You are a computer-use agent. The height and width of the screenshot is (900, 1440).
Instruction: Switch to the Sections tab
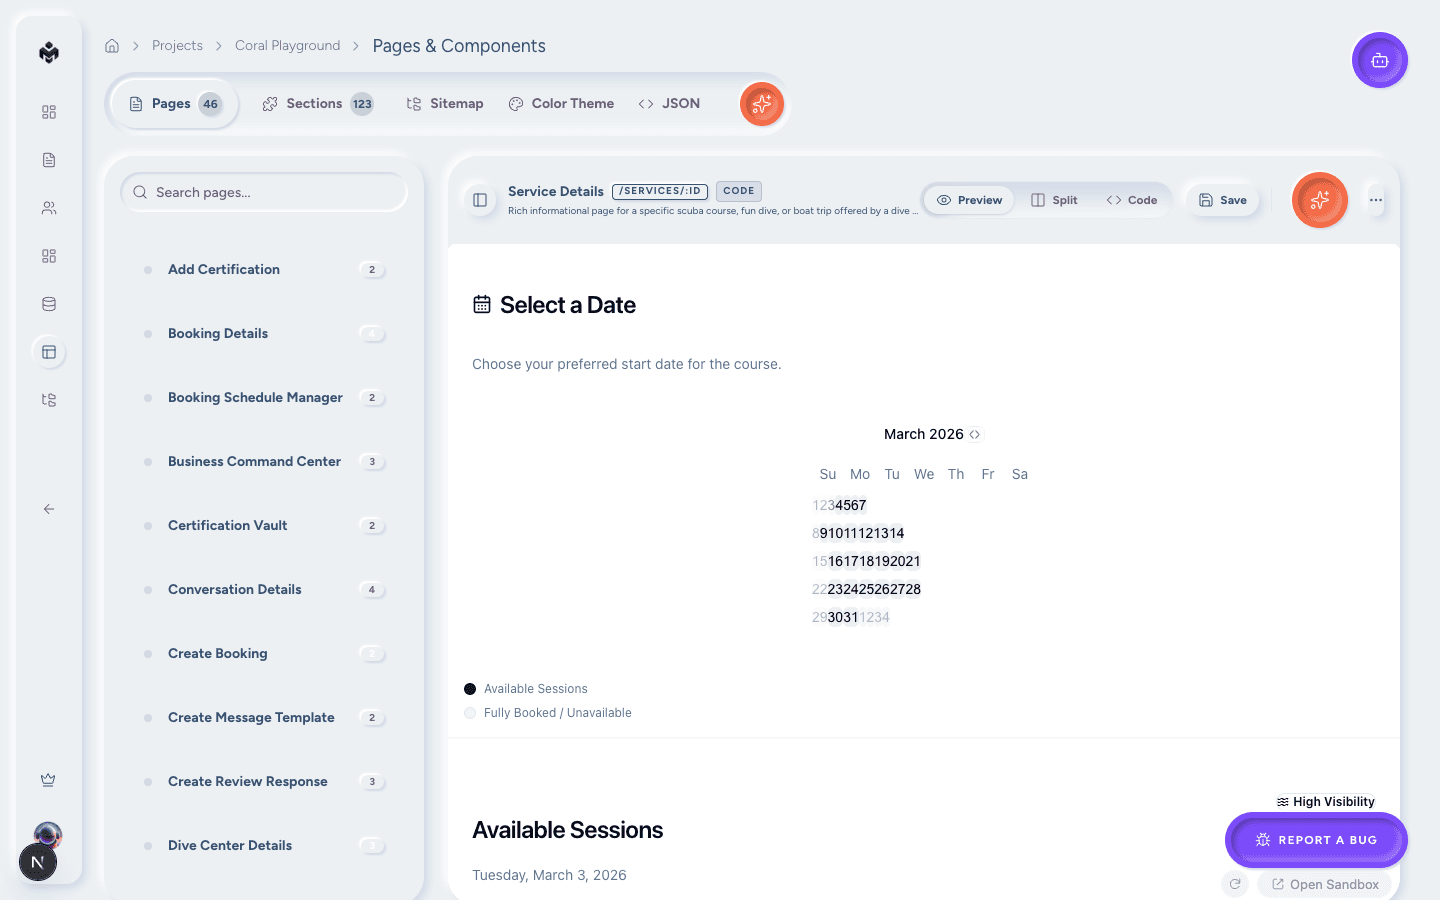click(317, 103)
